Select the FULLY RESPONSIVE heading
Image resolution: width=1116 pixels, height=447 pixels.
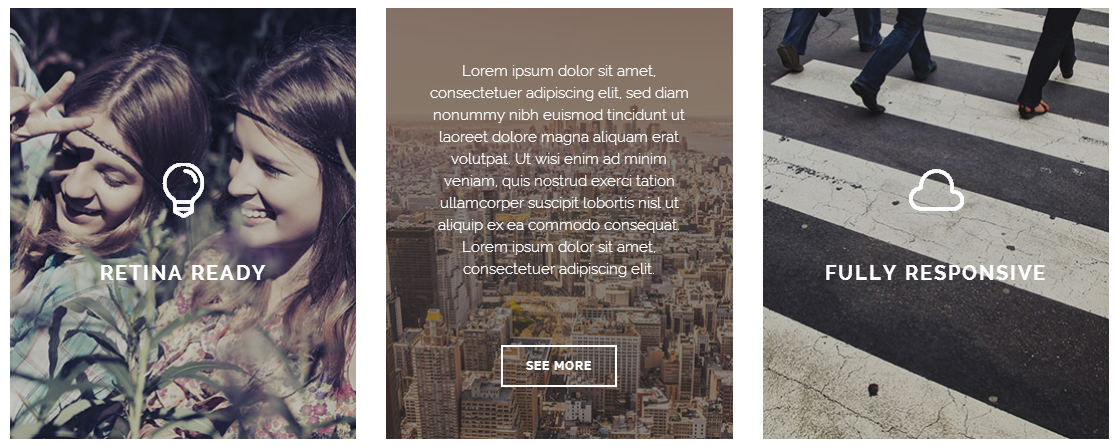935,273
